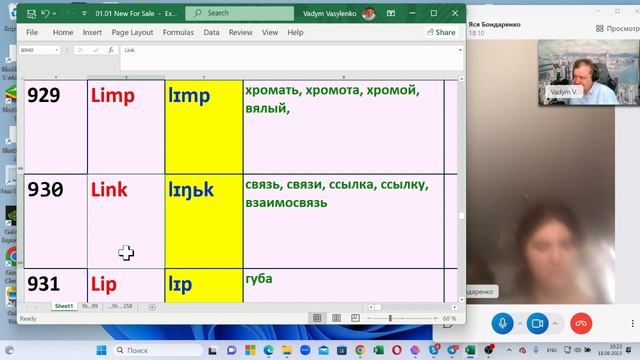Open more options dots in call window
The height and width of the screenshot is (360, 640).
pyautogui.click(x=633, y=323)
